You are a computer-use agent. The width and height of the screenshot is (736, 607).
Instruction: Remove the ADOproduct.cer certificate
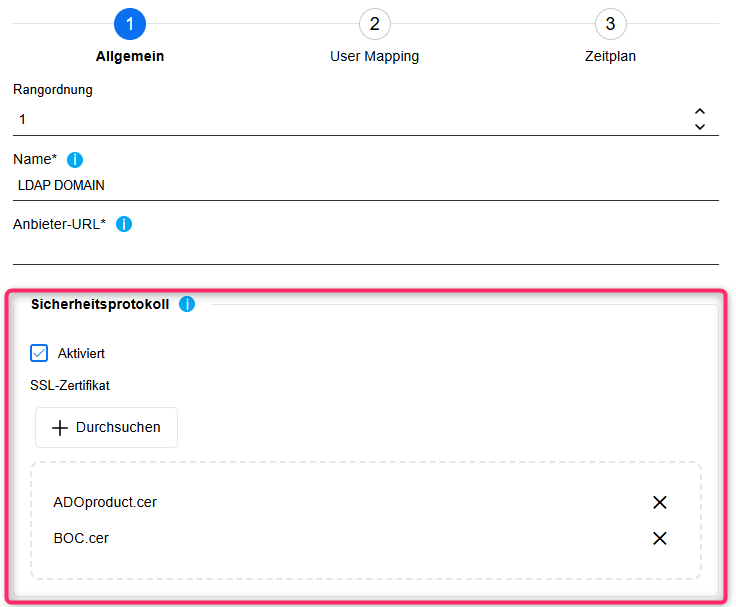point(660,502)
